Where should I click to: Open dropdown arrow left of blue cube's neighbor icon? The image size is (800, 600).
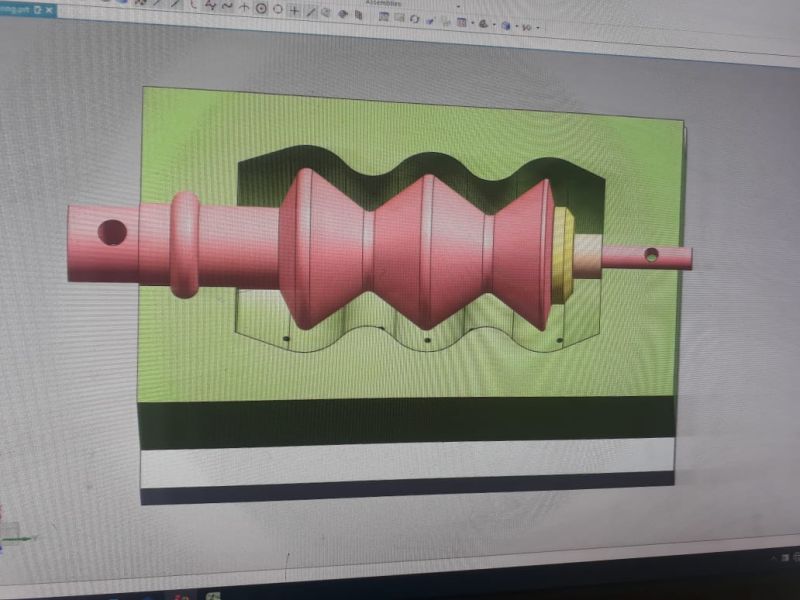click(472, 23)
